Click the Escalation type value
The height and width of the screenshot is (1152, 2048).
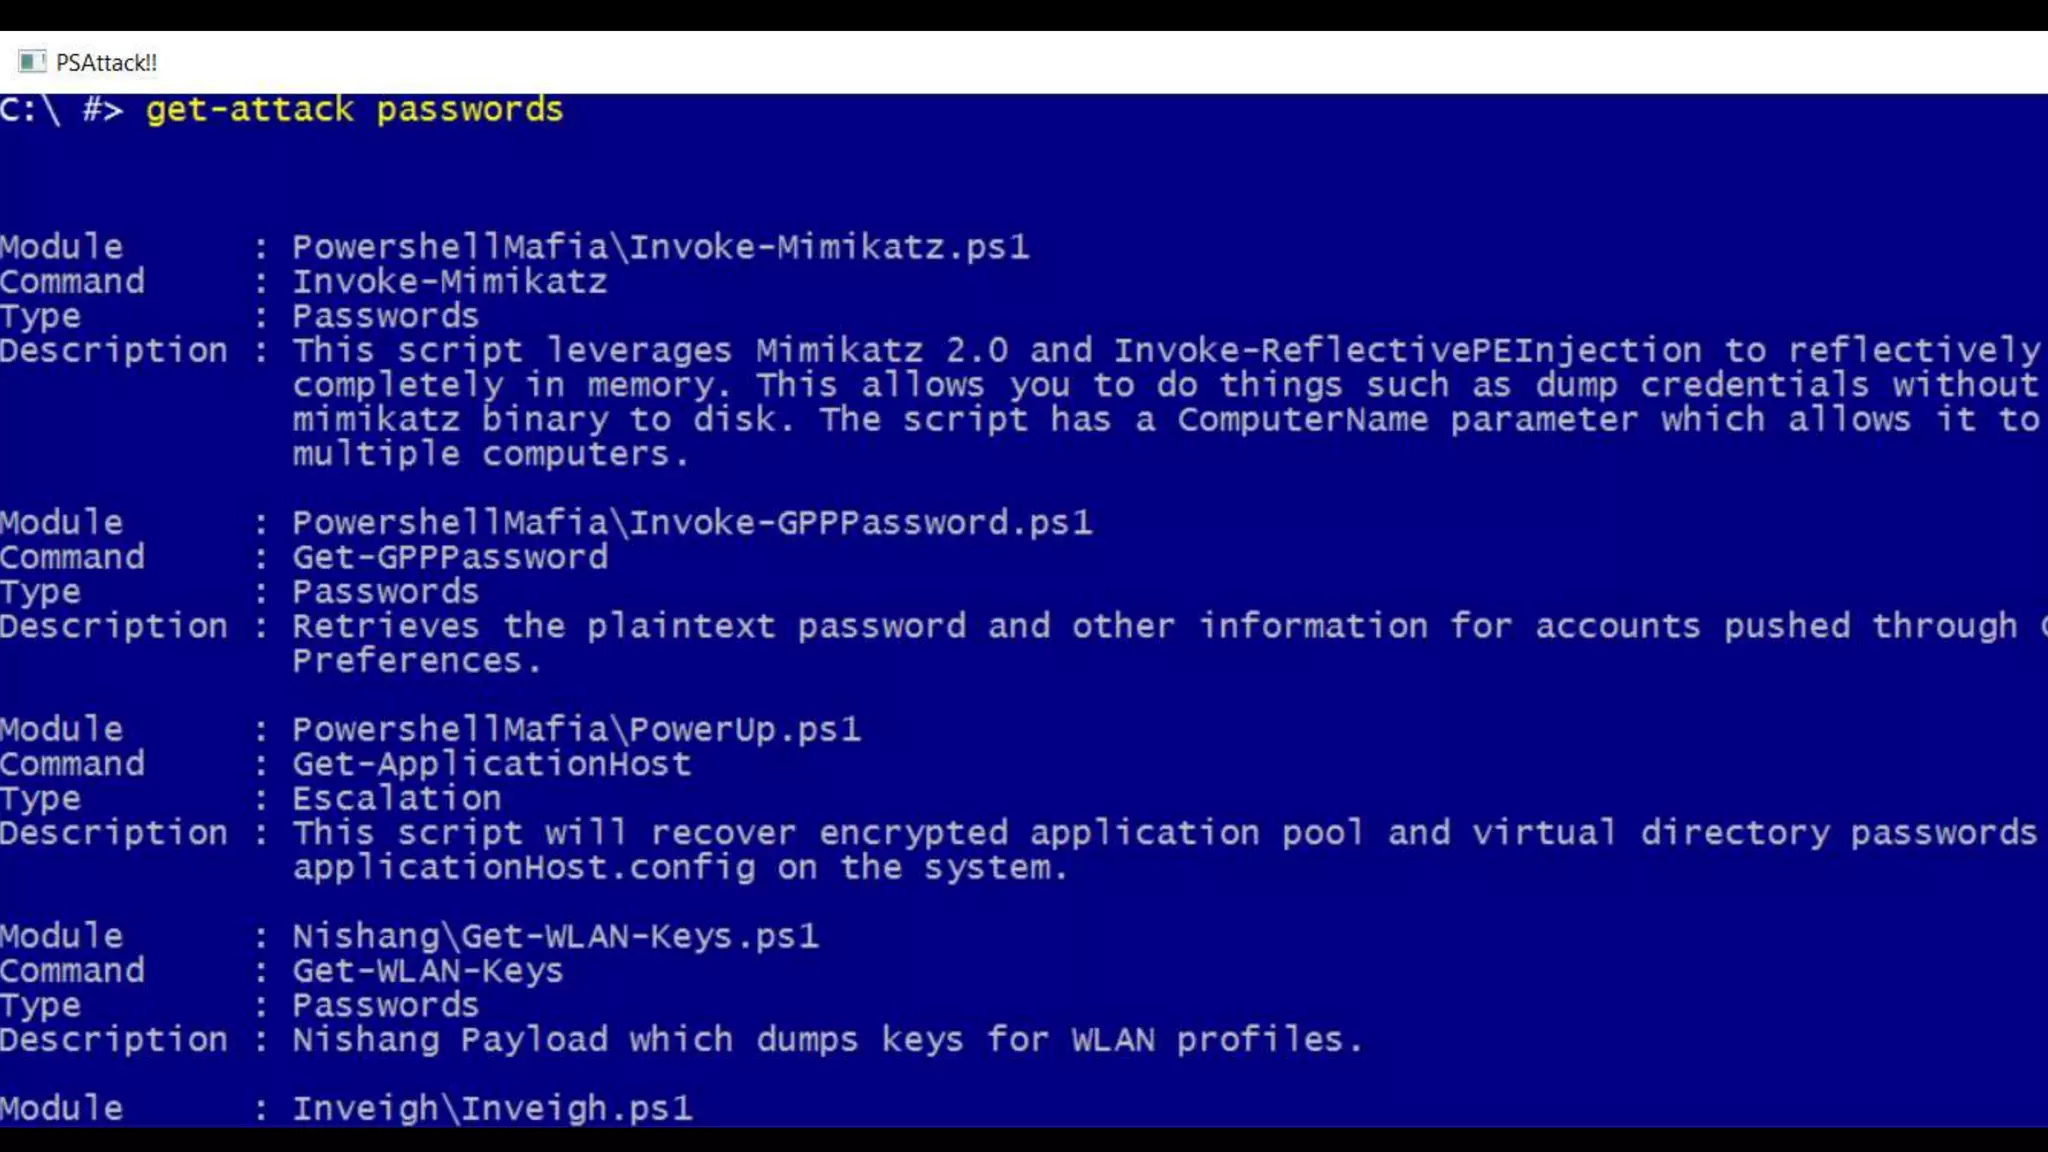396,799
